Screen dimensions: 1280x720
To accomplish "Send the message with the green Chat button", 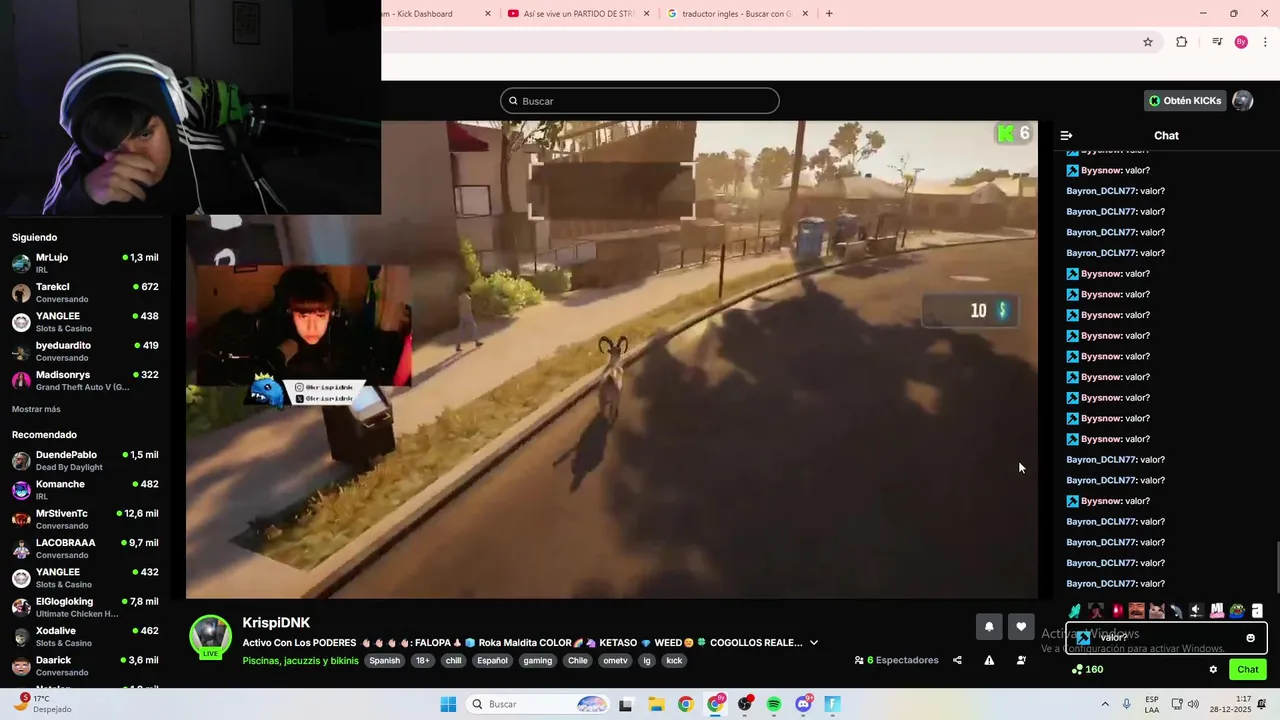I will tap(1248, 670).
